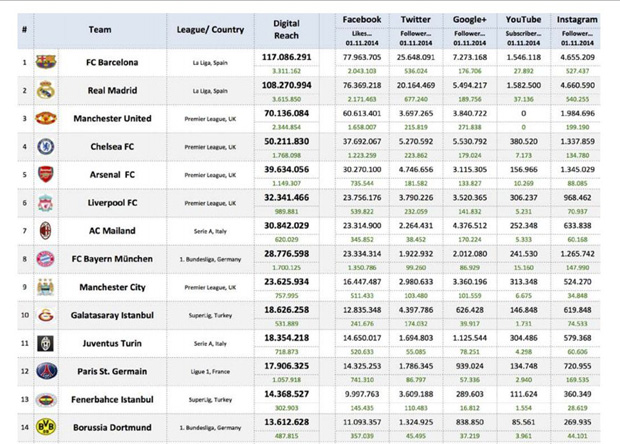Viewport: 620px width, 444px height.
Task: Click the Manchester United club crest
Action: tap(46, 118)
